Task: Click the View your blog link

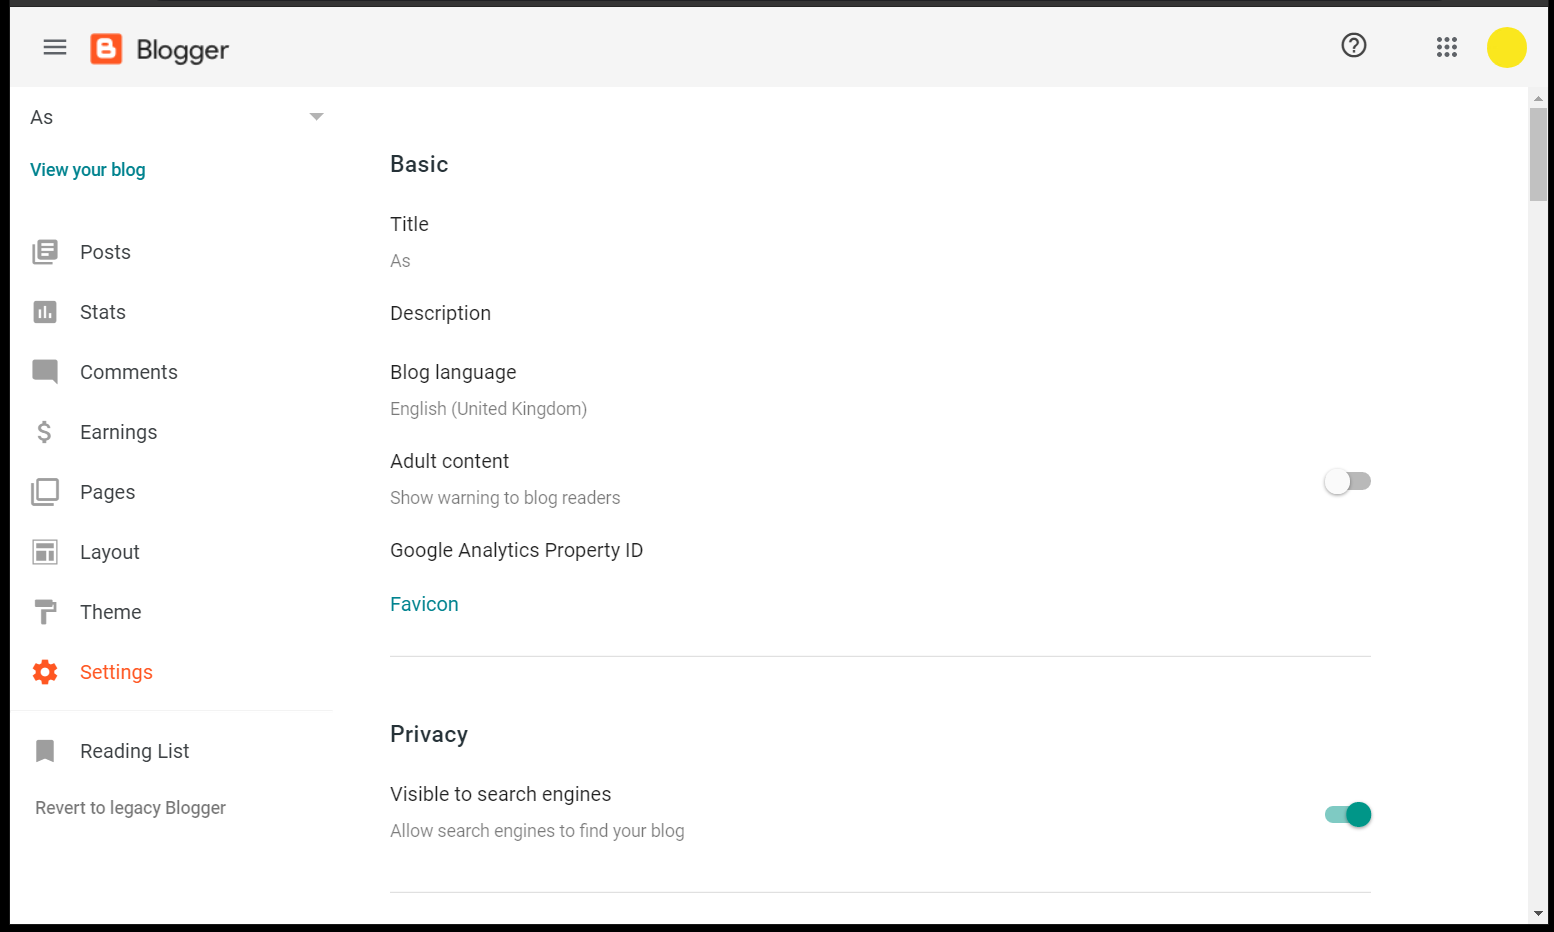Action: click(88, 169)
